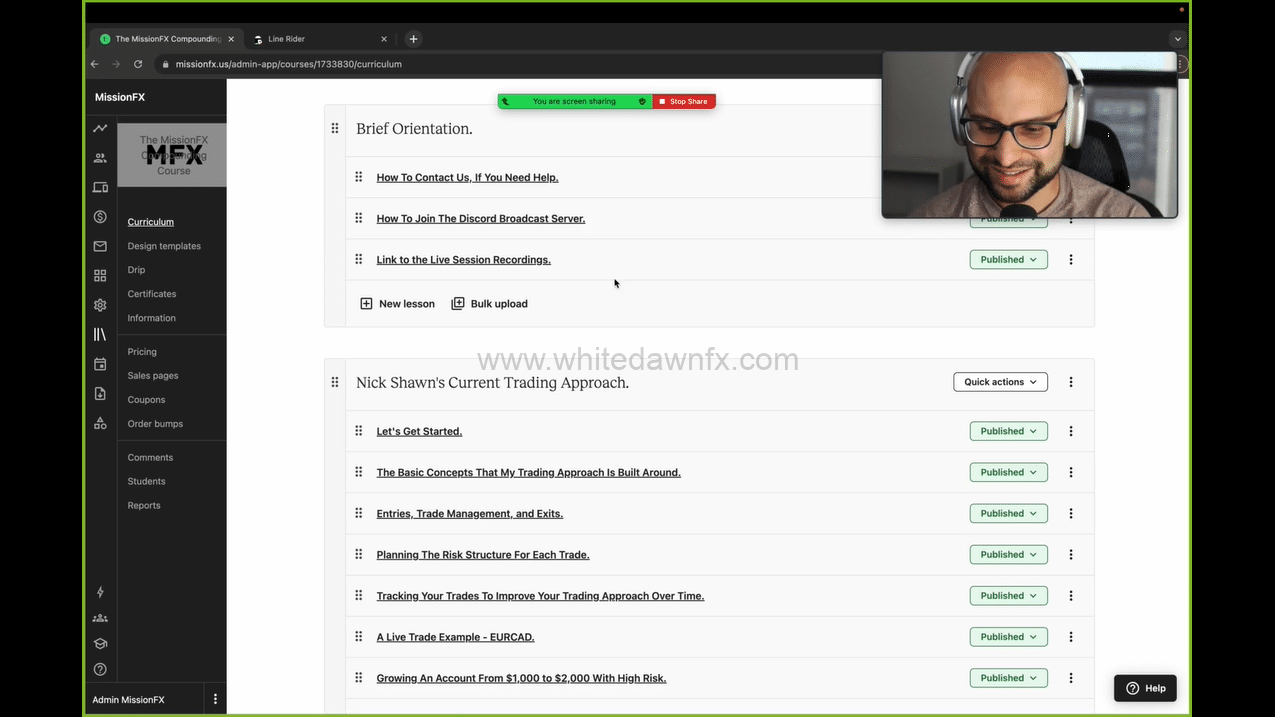Open Published dropdown for A Live Trade Example
Screen dimensions: 1276x718
pyautogui.click(x=1008, y=637)
